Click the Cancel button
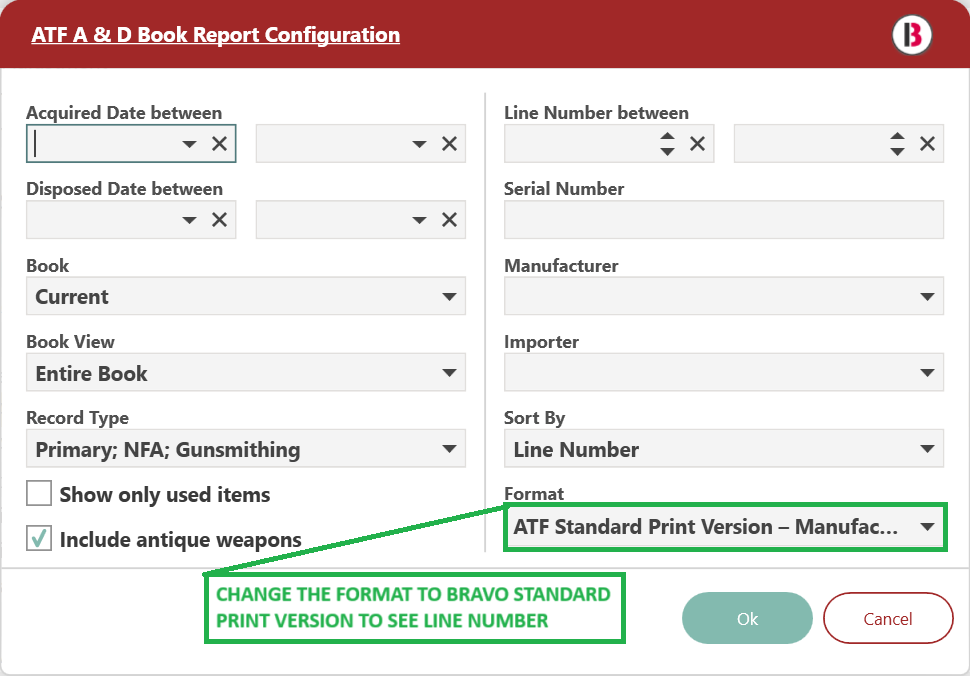 [x=888, y=618]
